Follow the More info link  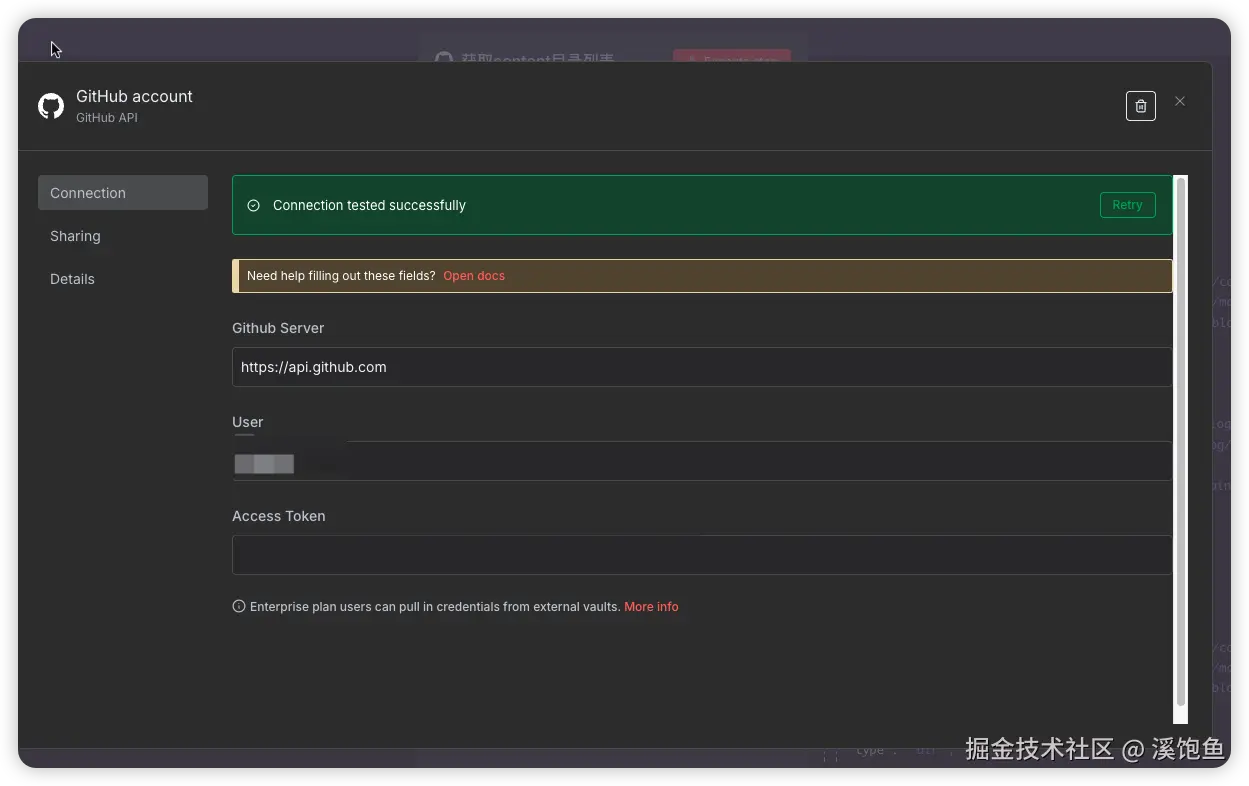coord(651,607)
